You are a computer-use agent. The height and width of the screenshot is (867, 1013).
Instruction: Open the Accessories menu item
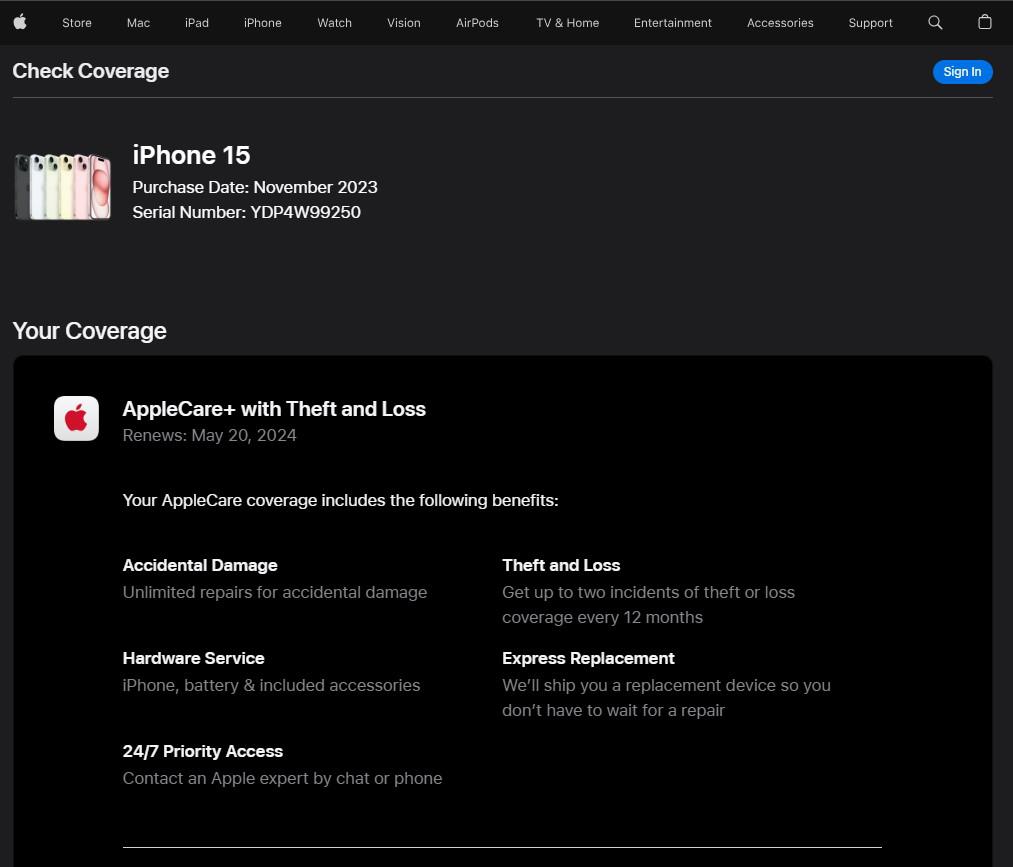coord(780,23)
